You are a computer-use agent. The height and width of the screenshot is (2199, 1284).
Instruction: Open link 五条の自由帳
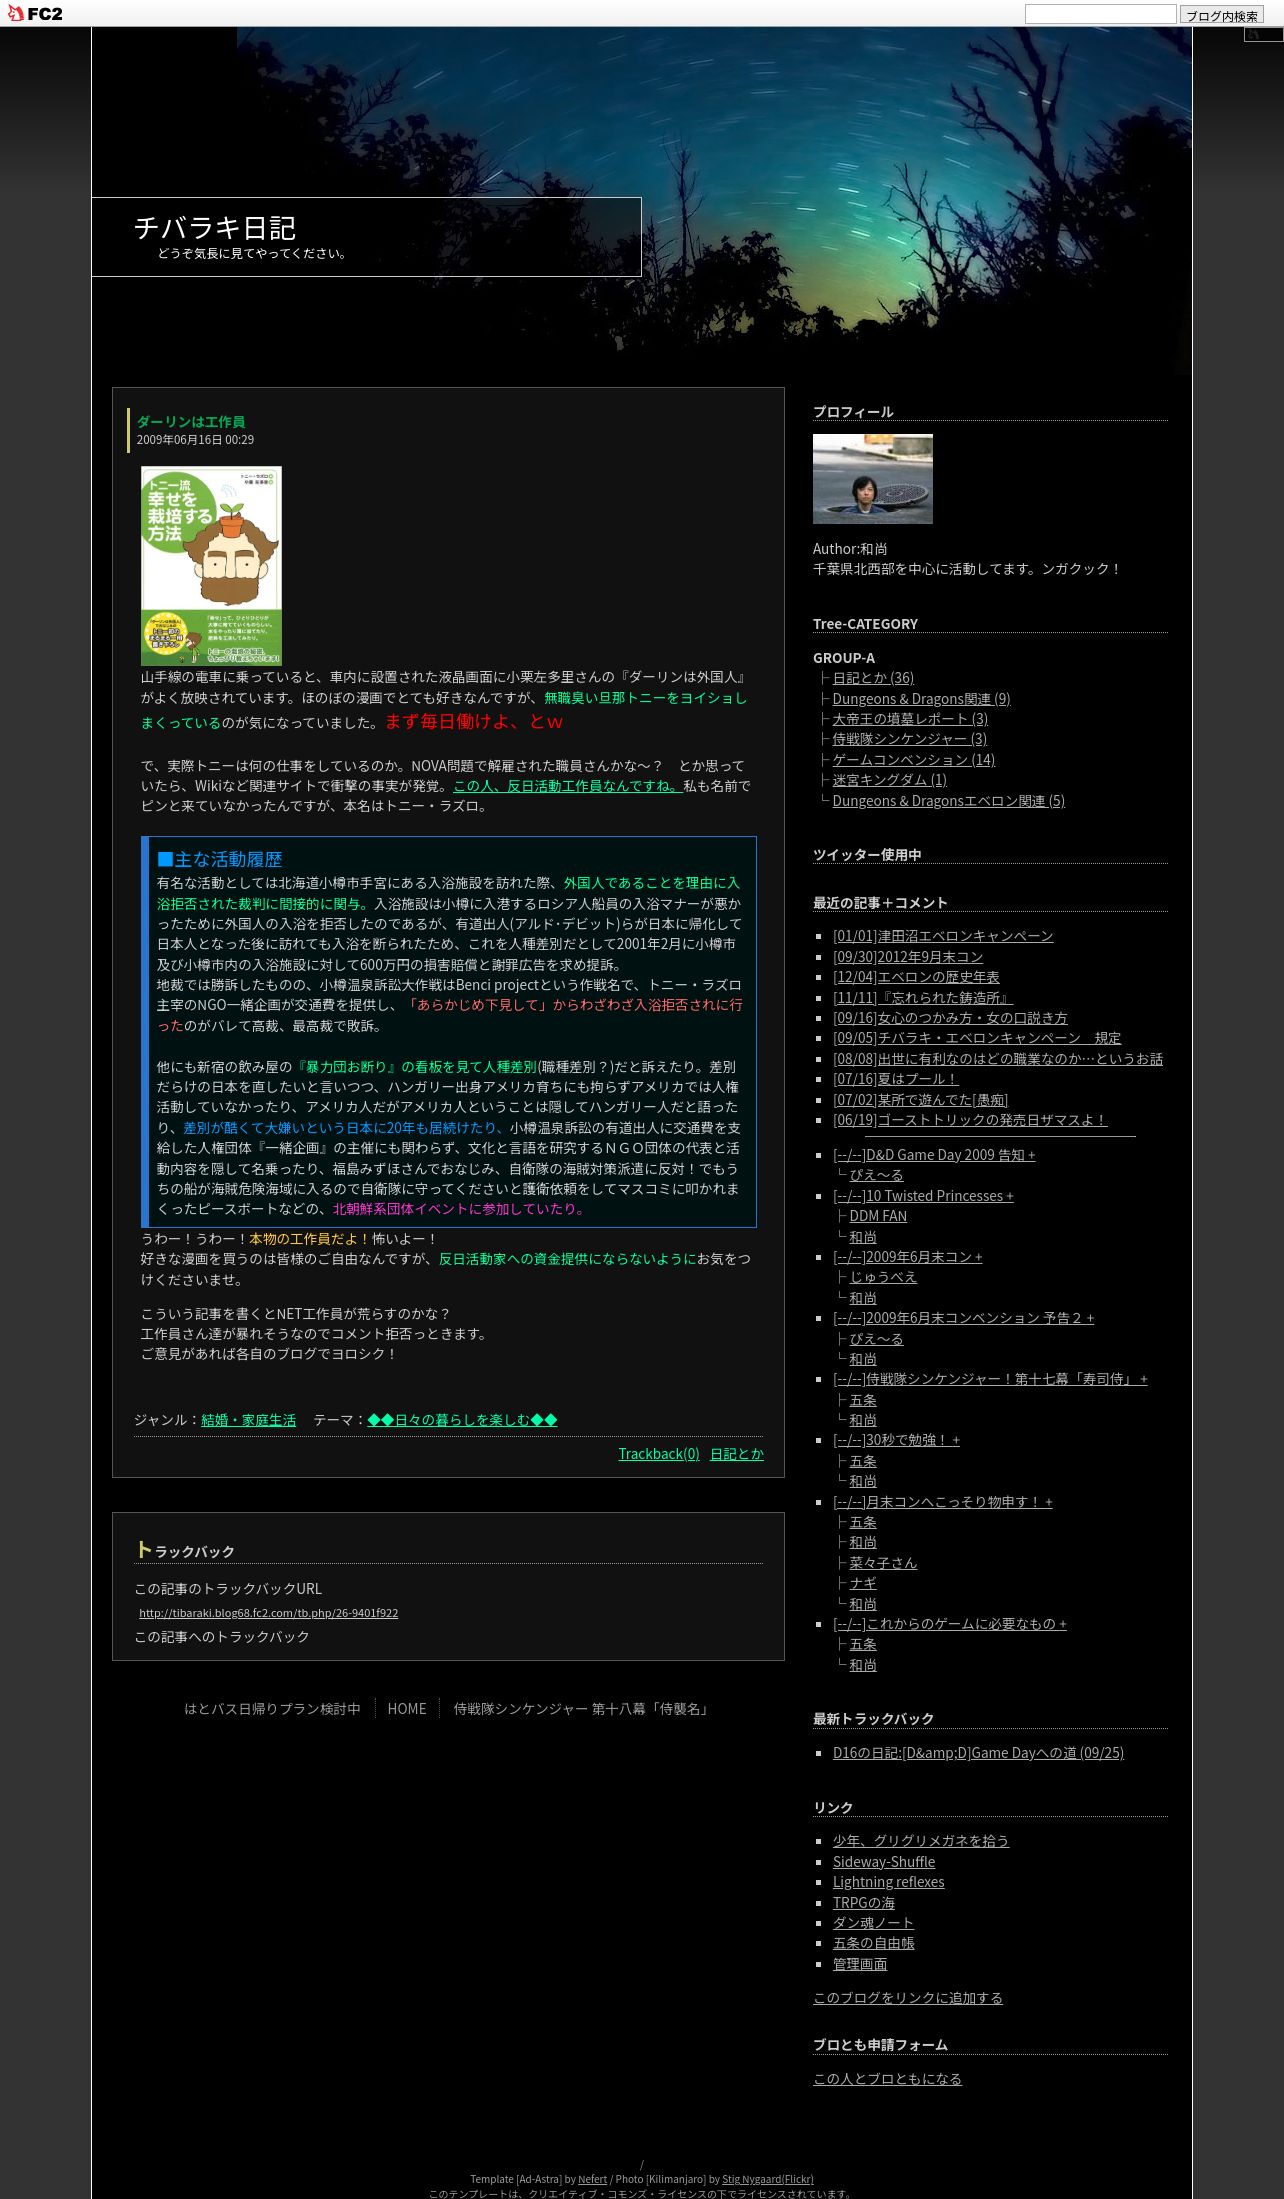point(874,1943)
